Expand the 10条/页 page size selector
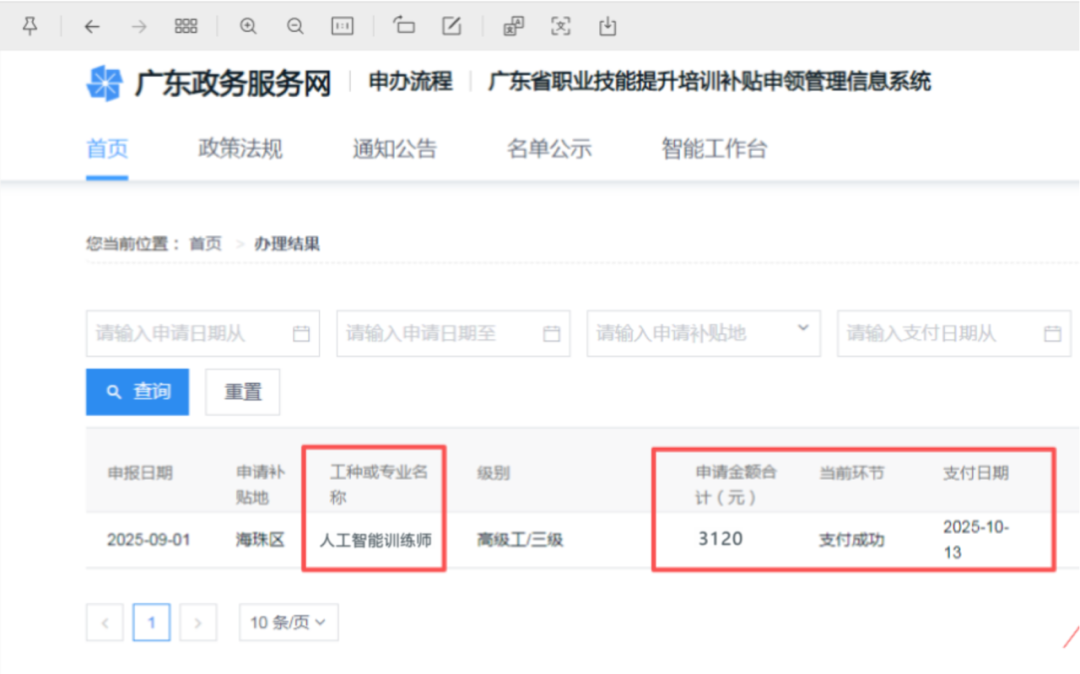The image size is (1080, 674). (288, 622)
